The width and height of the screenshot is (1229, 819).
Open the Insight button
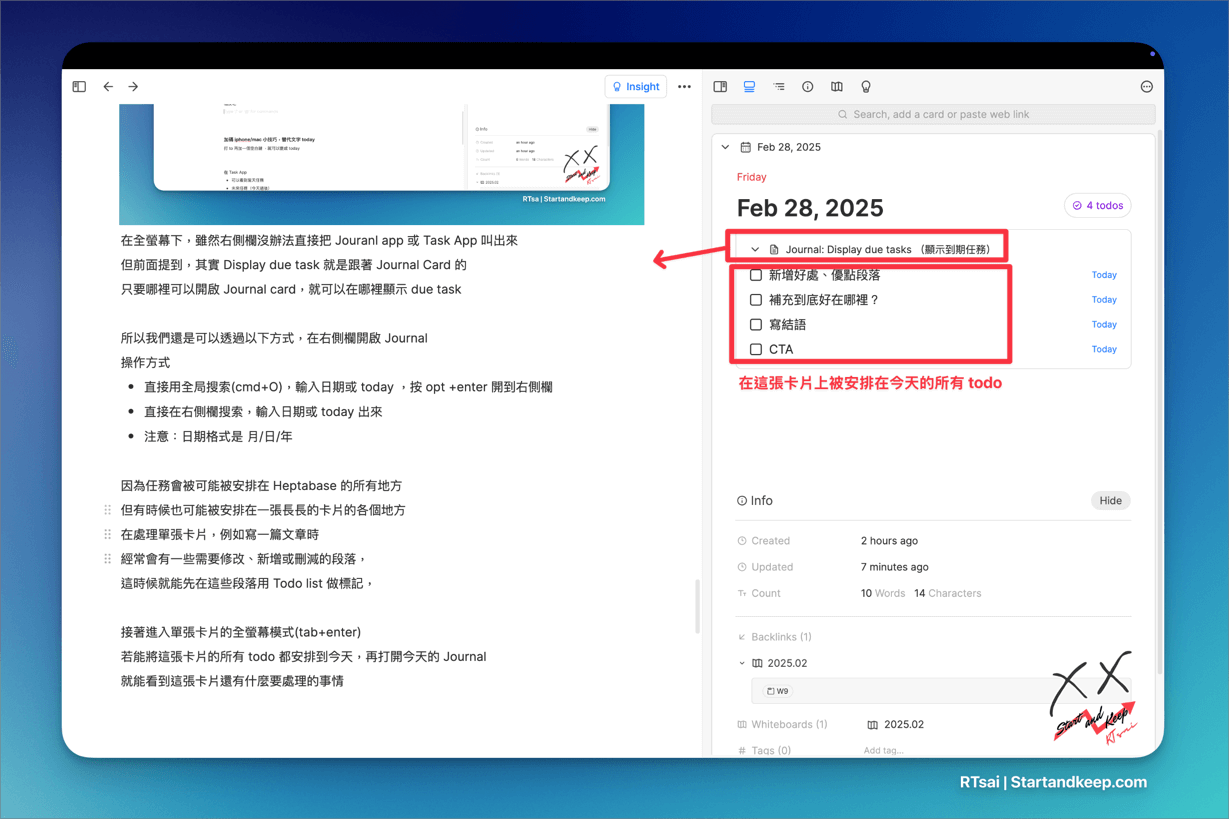click(x=636, y=87)
